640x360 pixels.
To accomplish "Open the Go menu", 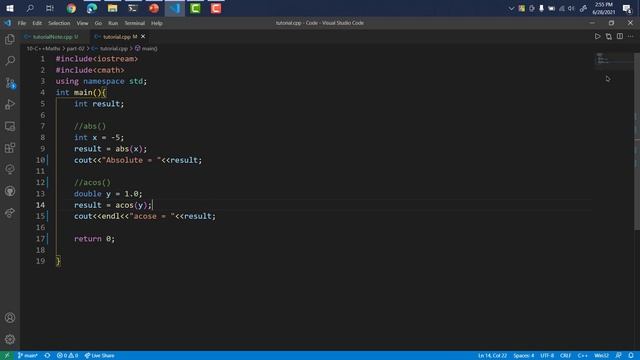I will coord(98,23).
